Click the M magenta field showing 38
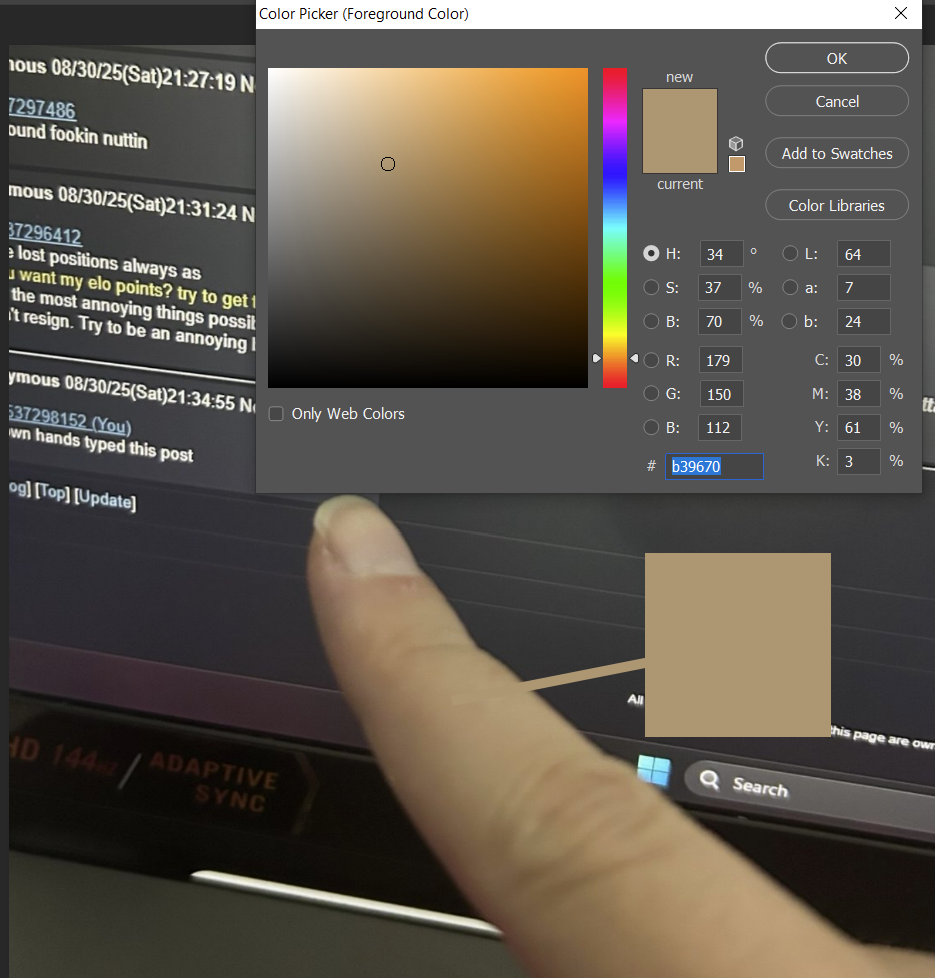935x978 pixels. pos(858,394)
